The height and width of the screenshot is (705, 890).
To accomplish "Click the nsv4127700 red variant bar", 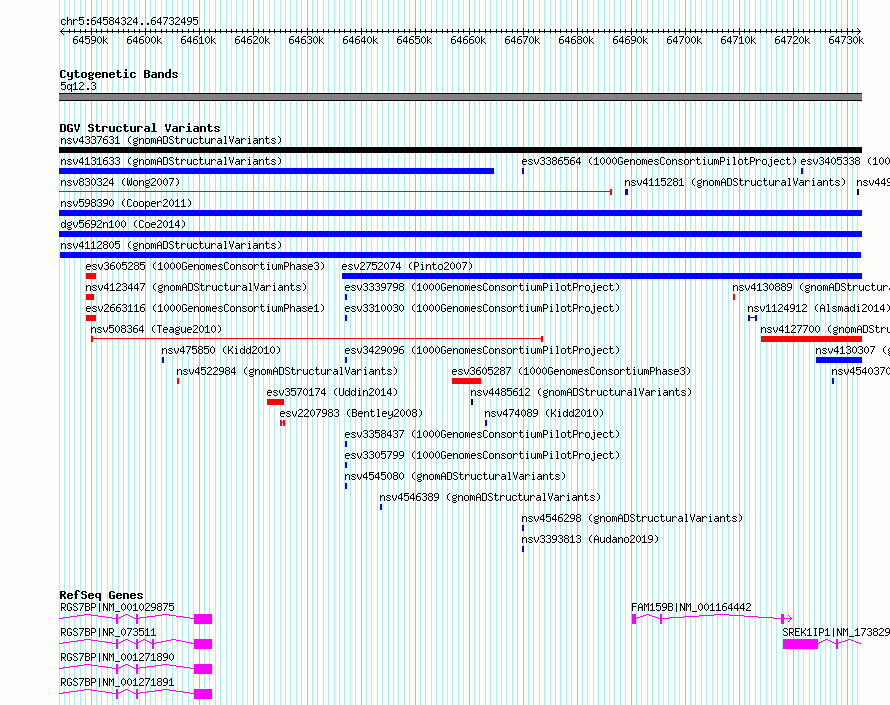I will point(811,339).
